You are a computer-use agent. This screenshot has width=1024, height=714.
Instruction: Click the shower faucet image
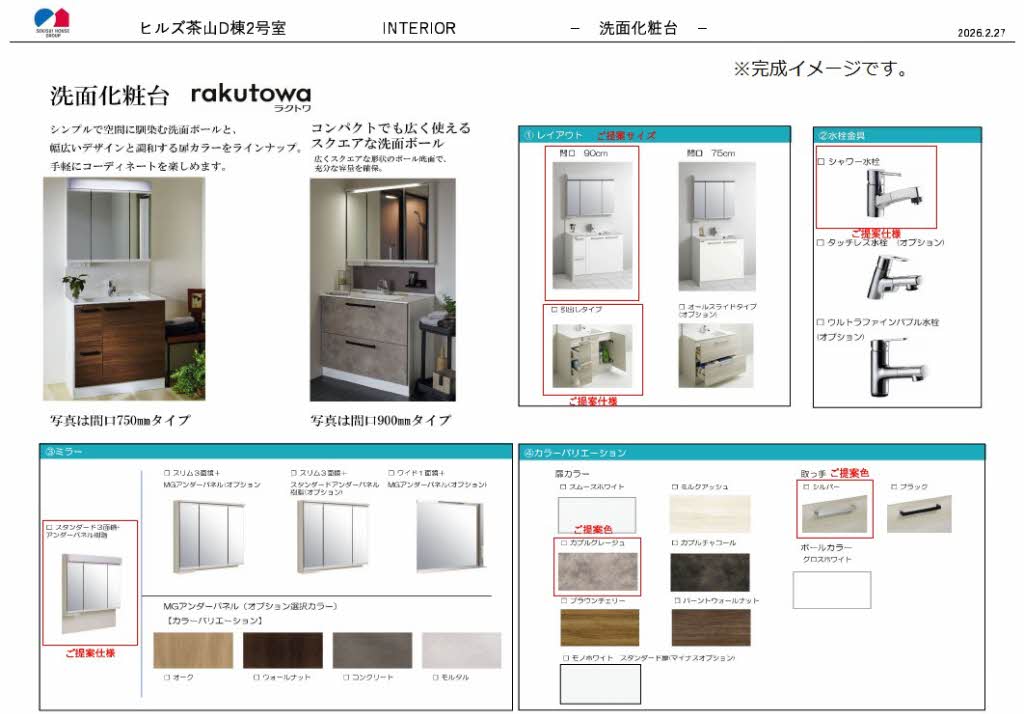click(893, 194)
